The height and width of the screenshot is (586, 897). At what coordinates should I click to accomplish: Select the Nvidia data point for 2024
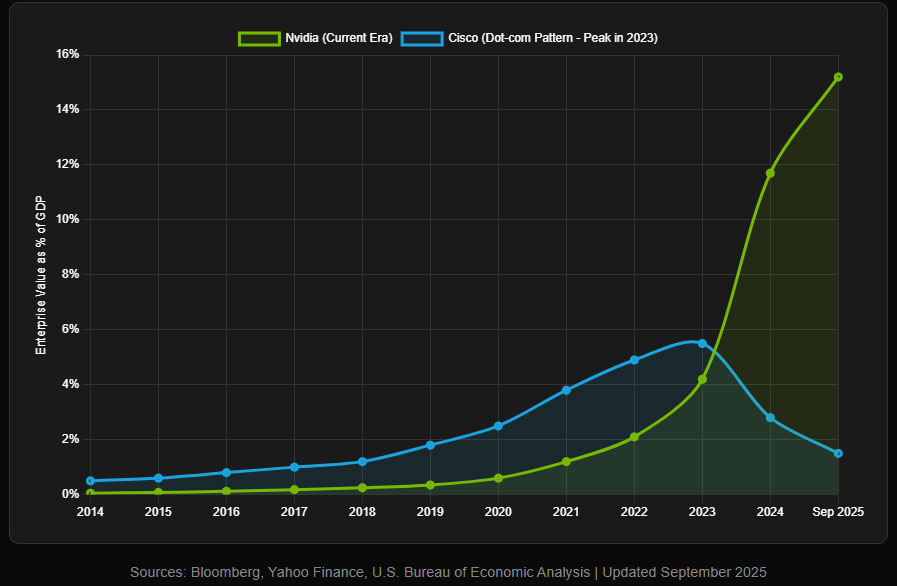[770, 173]
